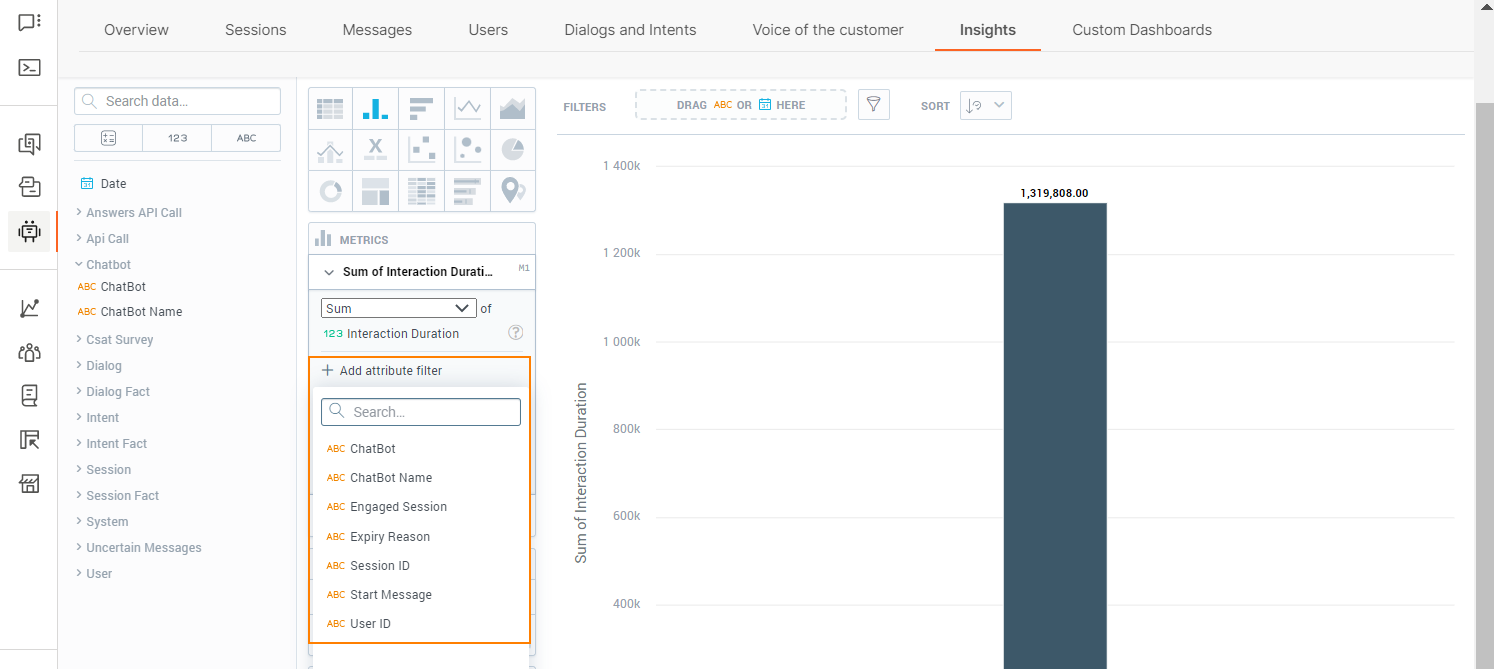Viewport: 1494px width, 669px height.
Task: Open the filter funnel icon beside FILTERS
Action: tap(873, 104)
